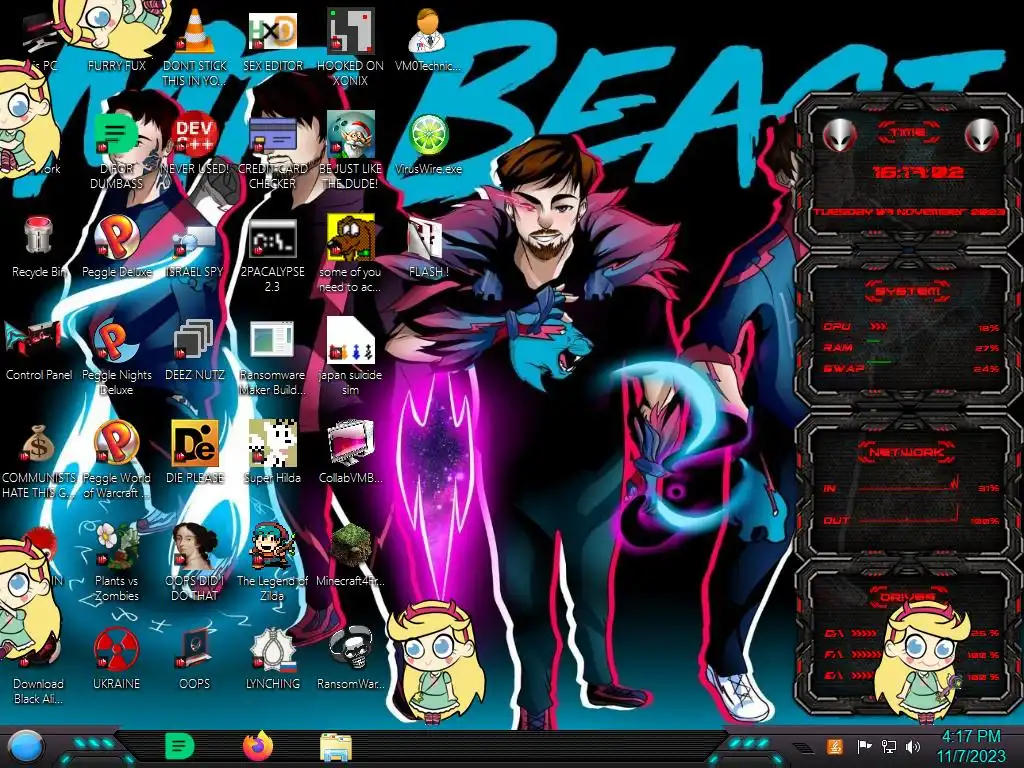Click the Start orb on taskbar
1024x768 pixels.
pyautogui.click(x=27, y=748)
